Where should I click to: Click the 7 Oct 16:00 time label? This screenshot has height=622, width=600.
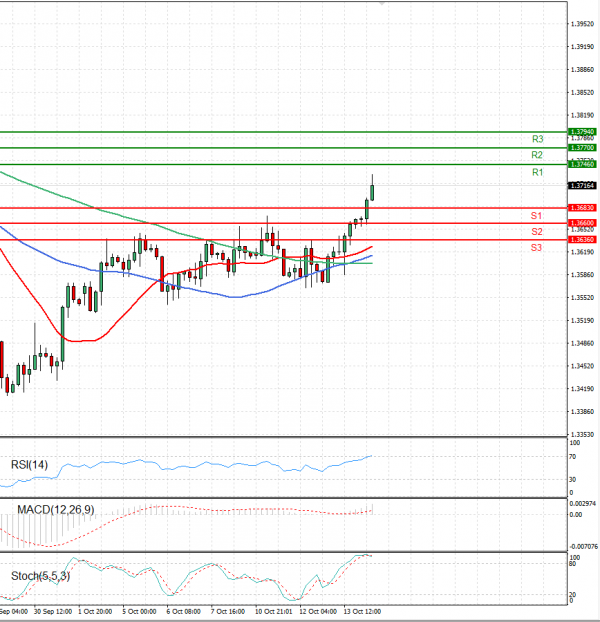click(x=228, y=611)
